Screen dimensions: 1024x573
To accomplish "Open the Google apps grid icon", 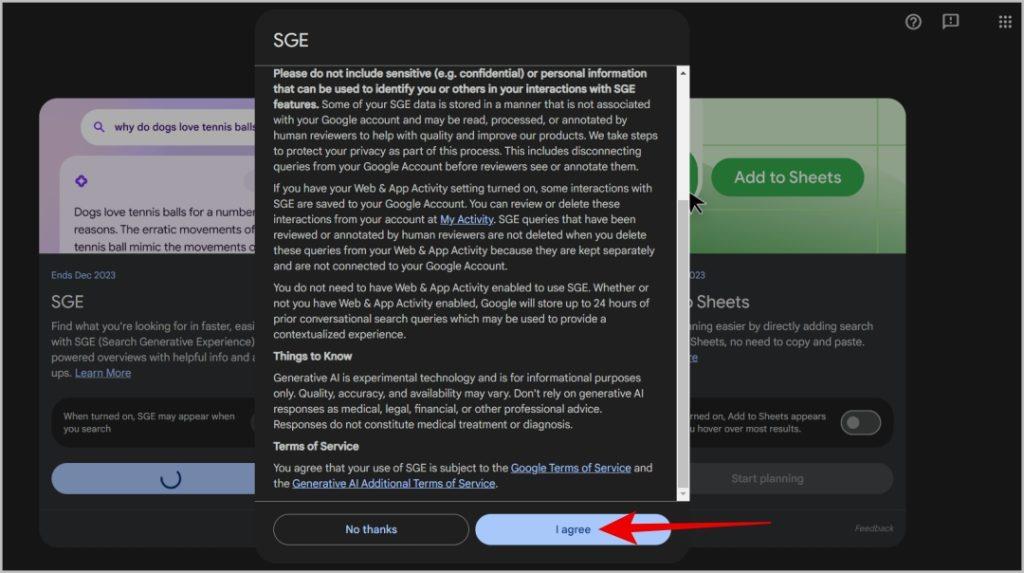I will pyautogui.click(x=1005, y=22).
